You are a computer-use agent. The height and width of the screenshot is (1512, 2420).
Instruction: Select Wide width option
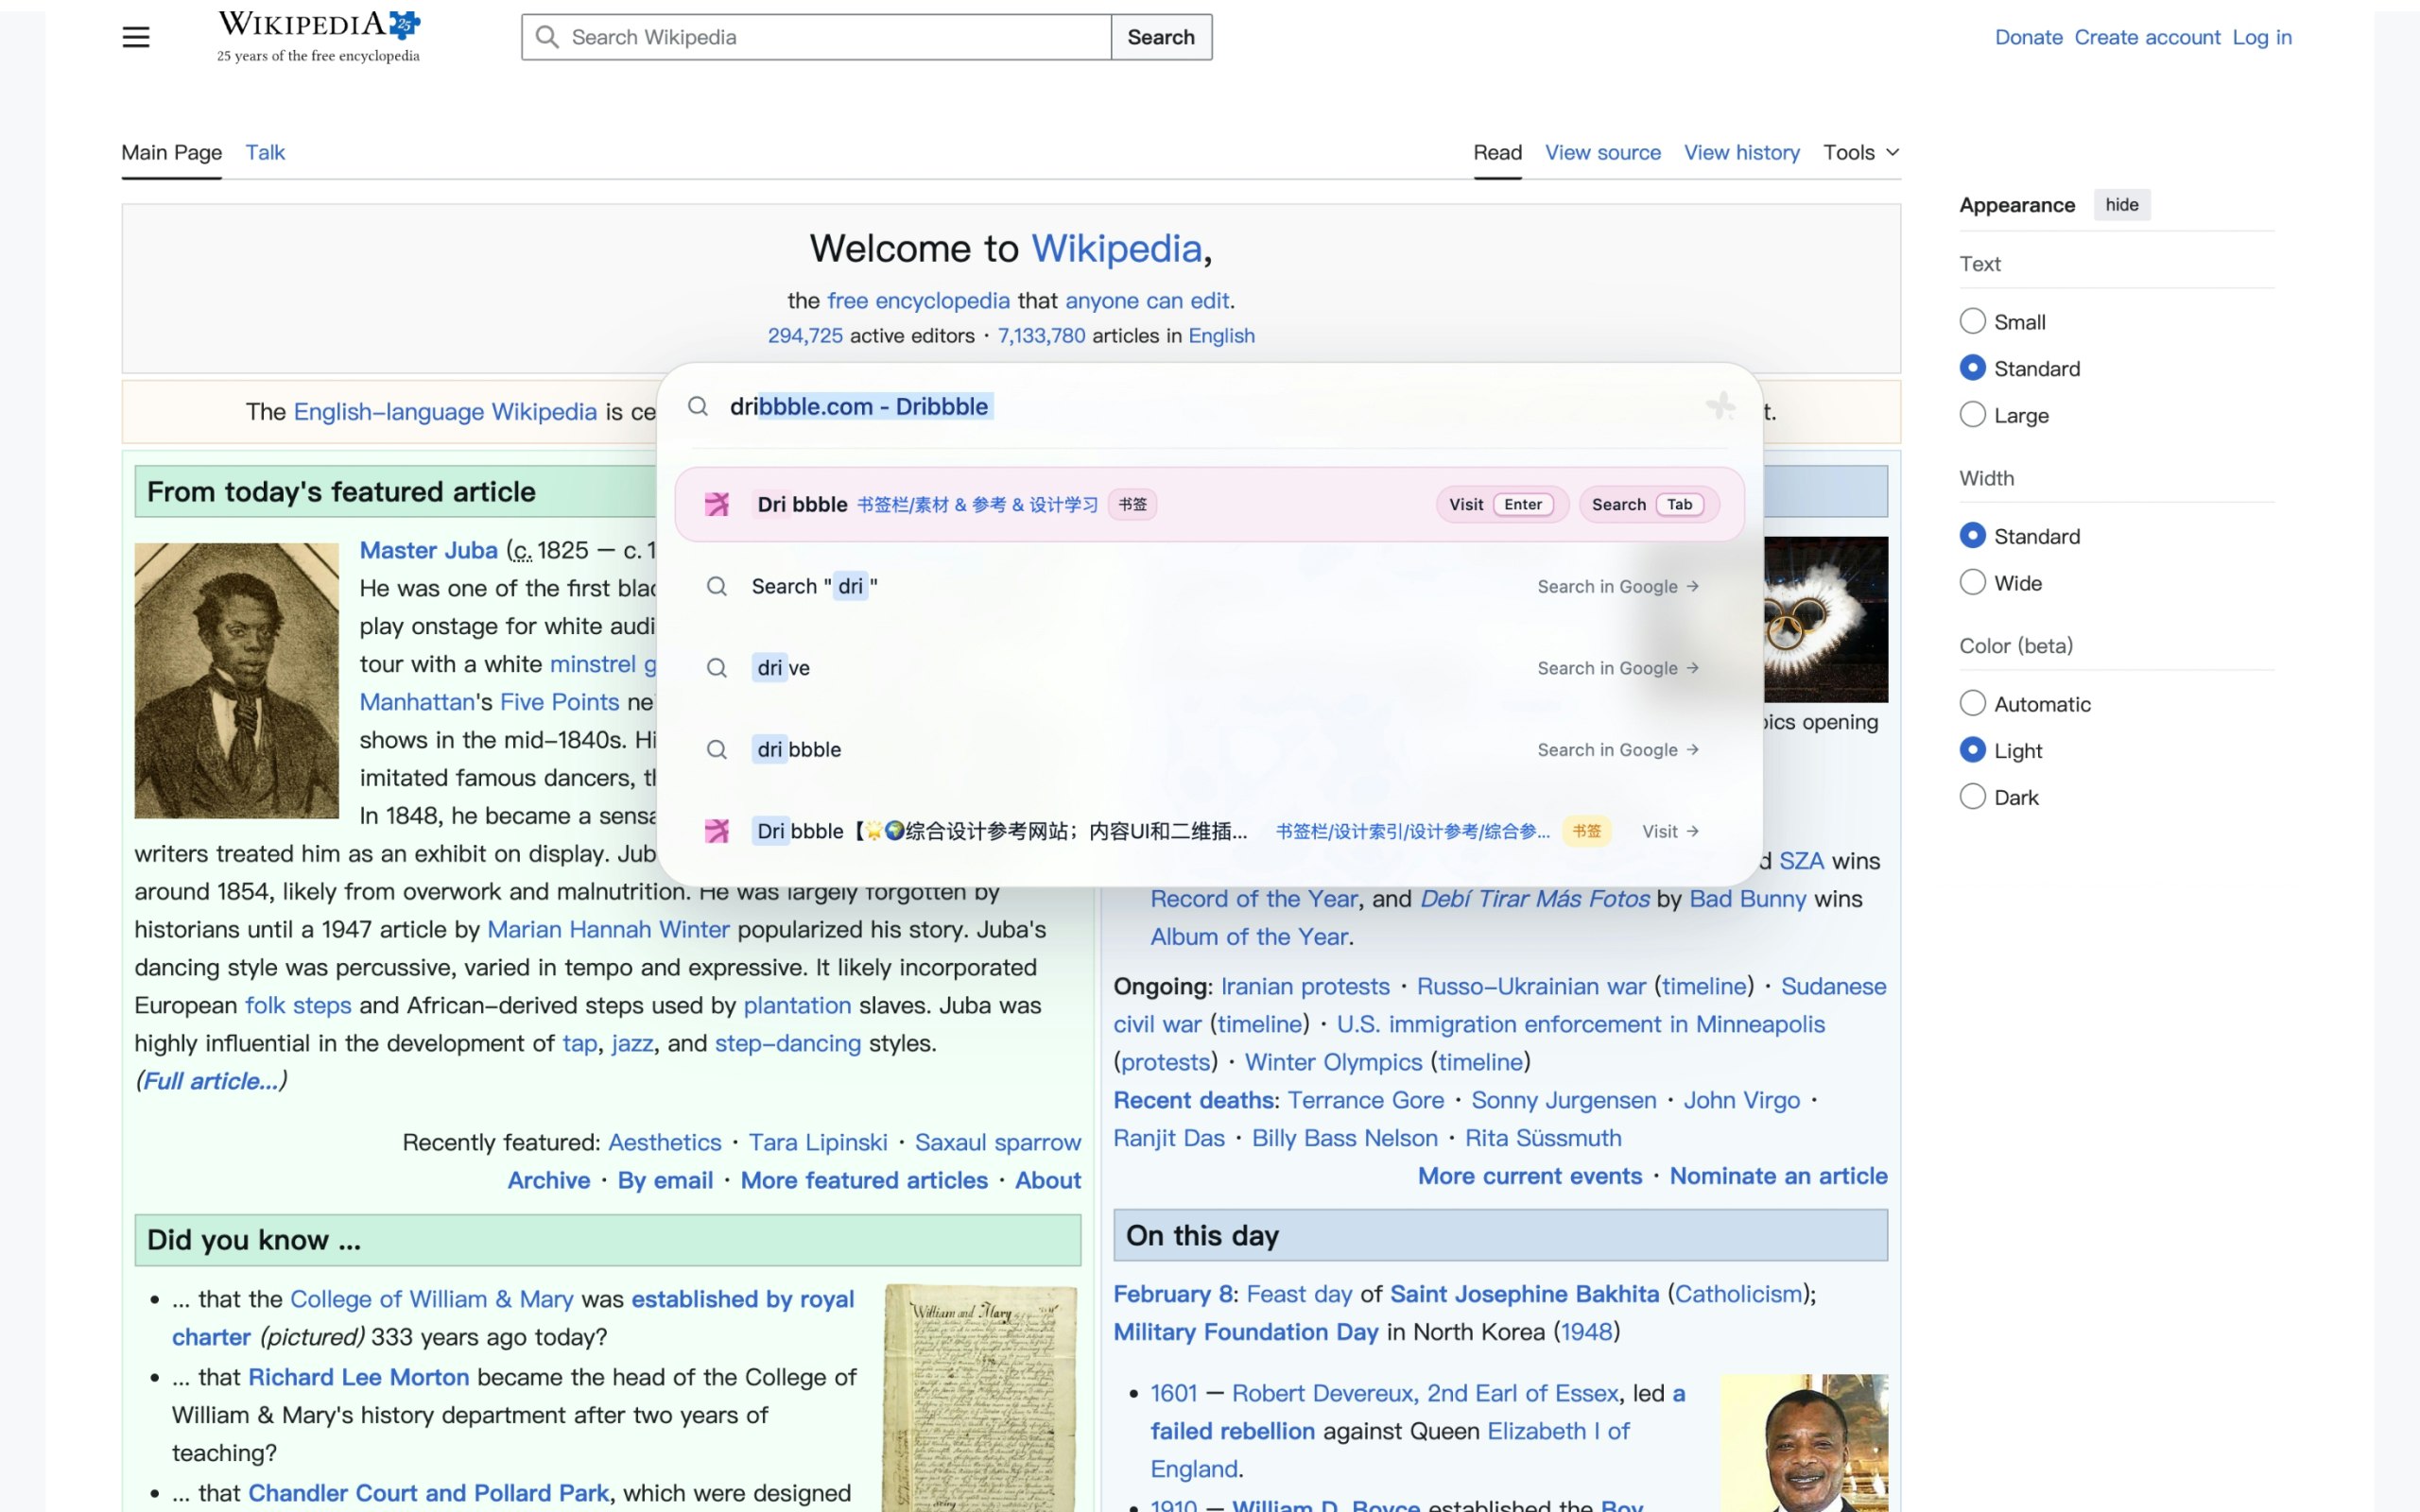1972,583
